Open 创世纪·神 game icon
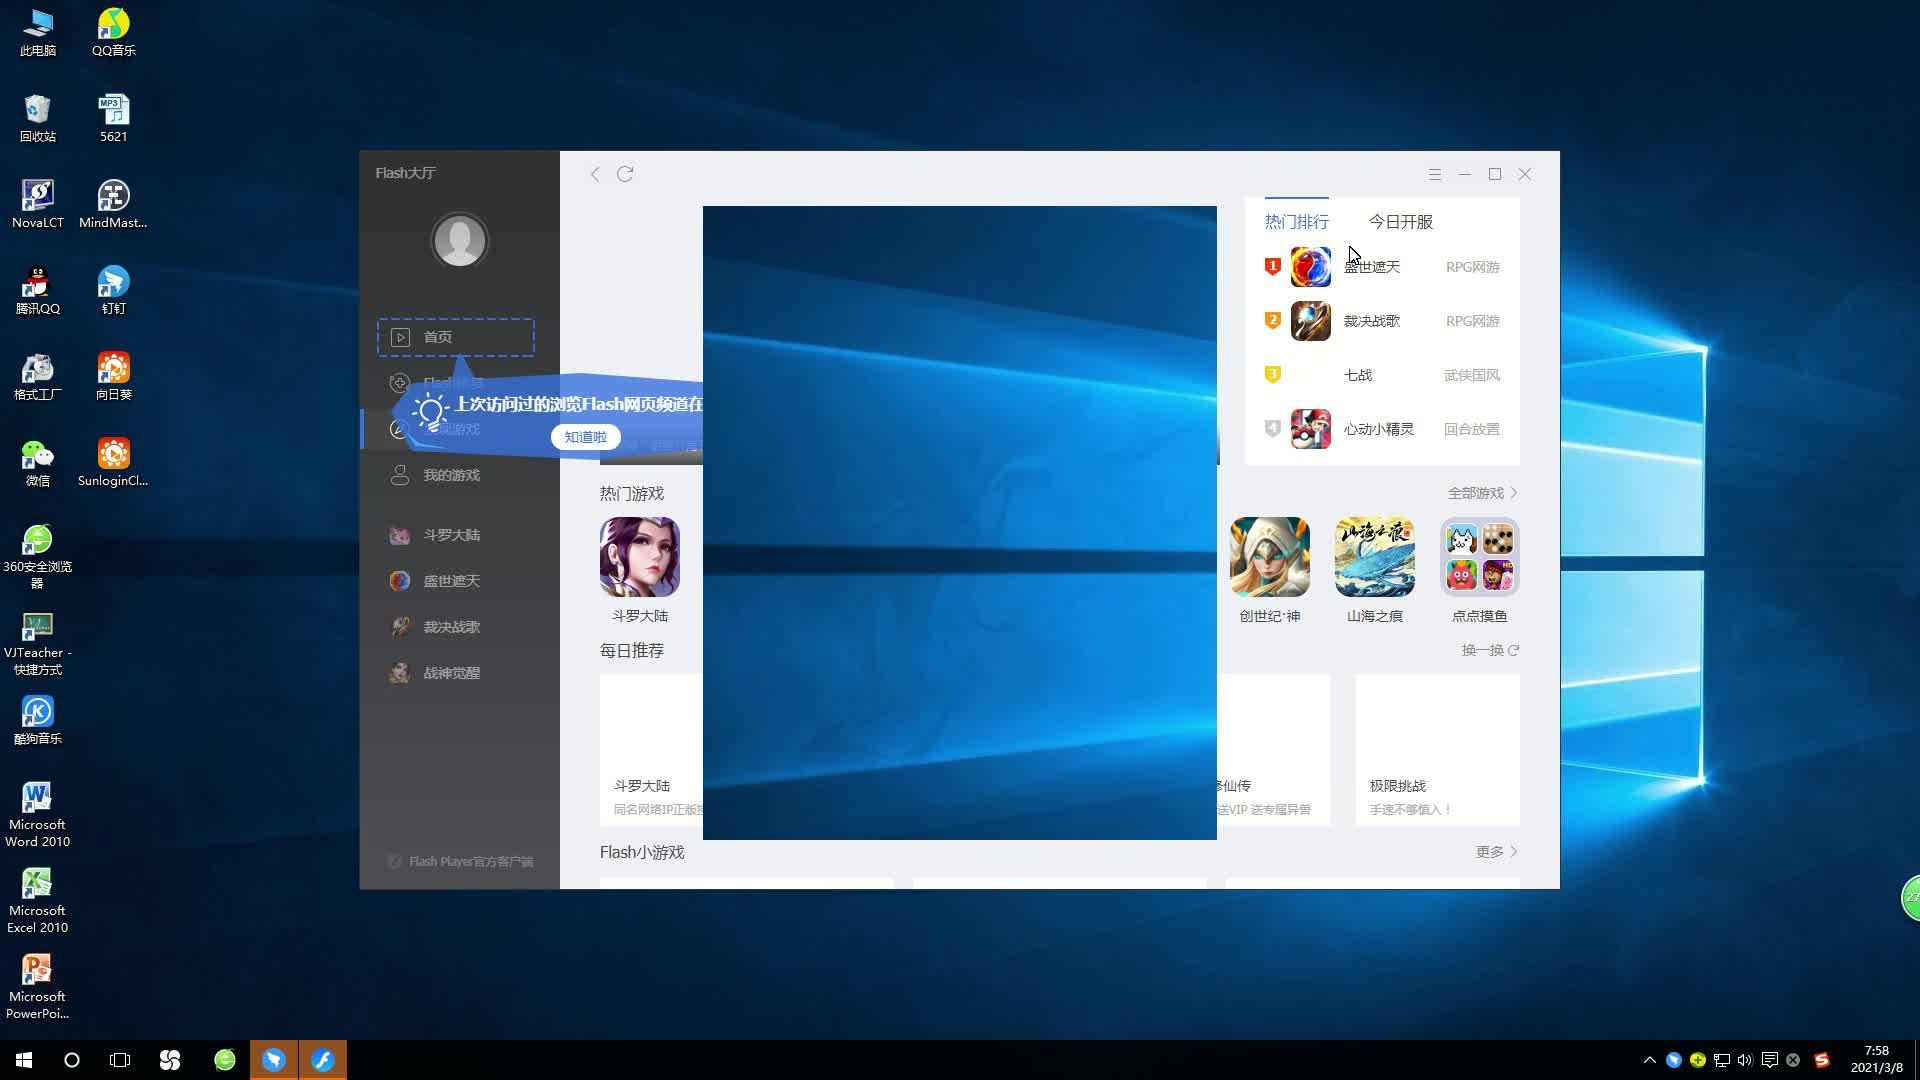 point(1270,557)
